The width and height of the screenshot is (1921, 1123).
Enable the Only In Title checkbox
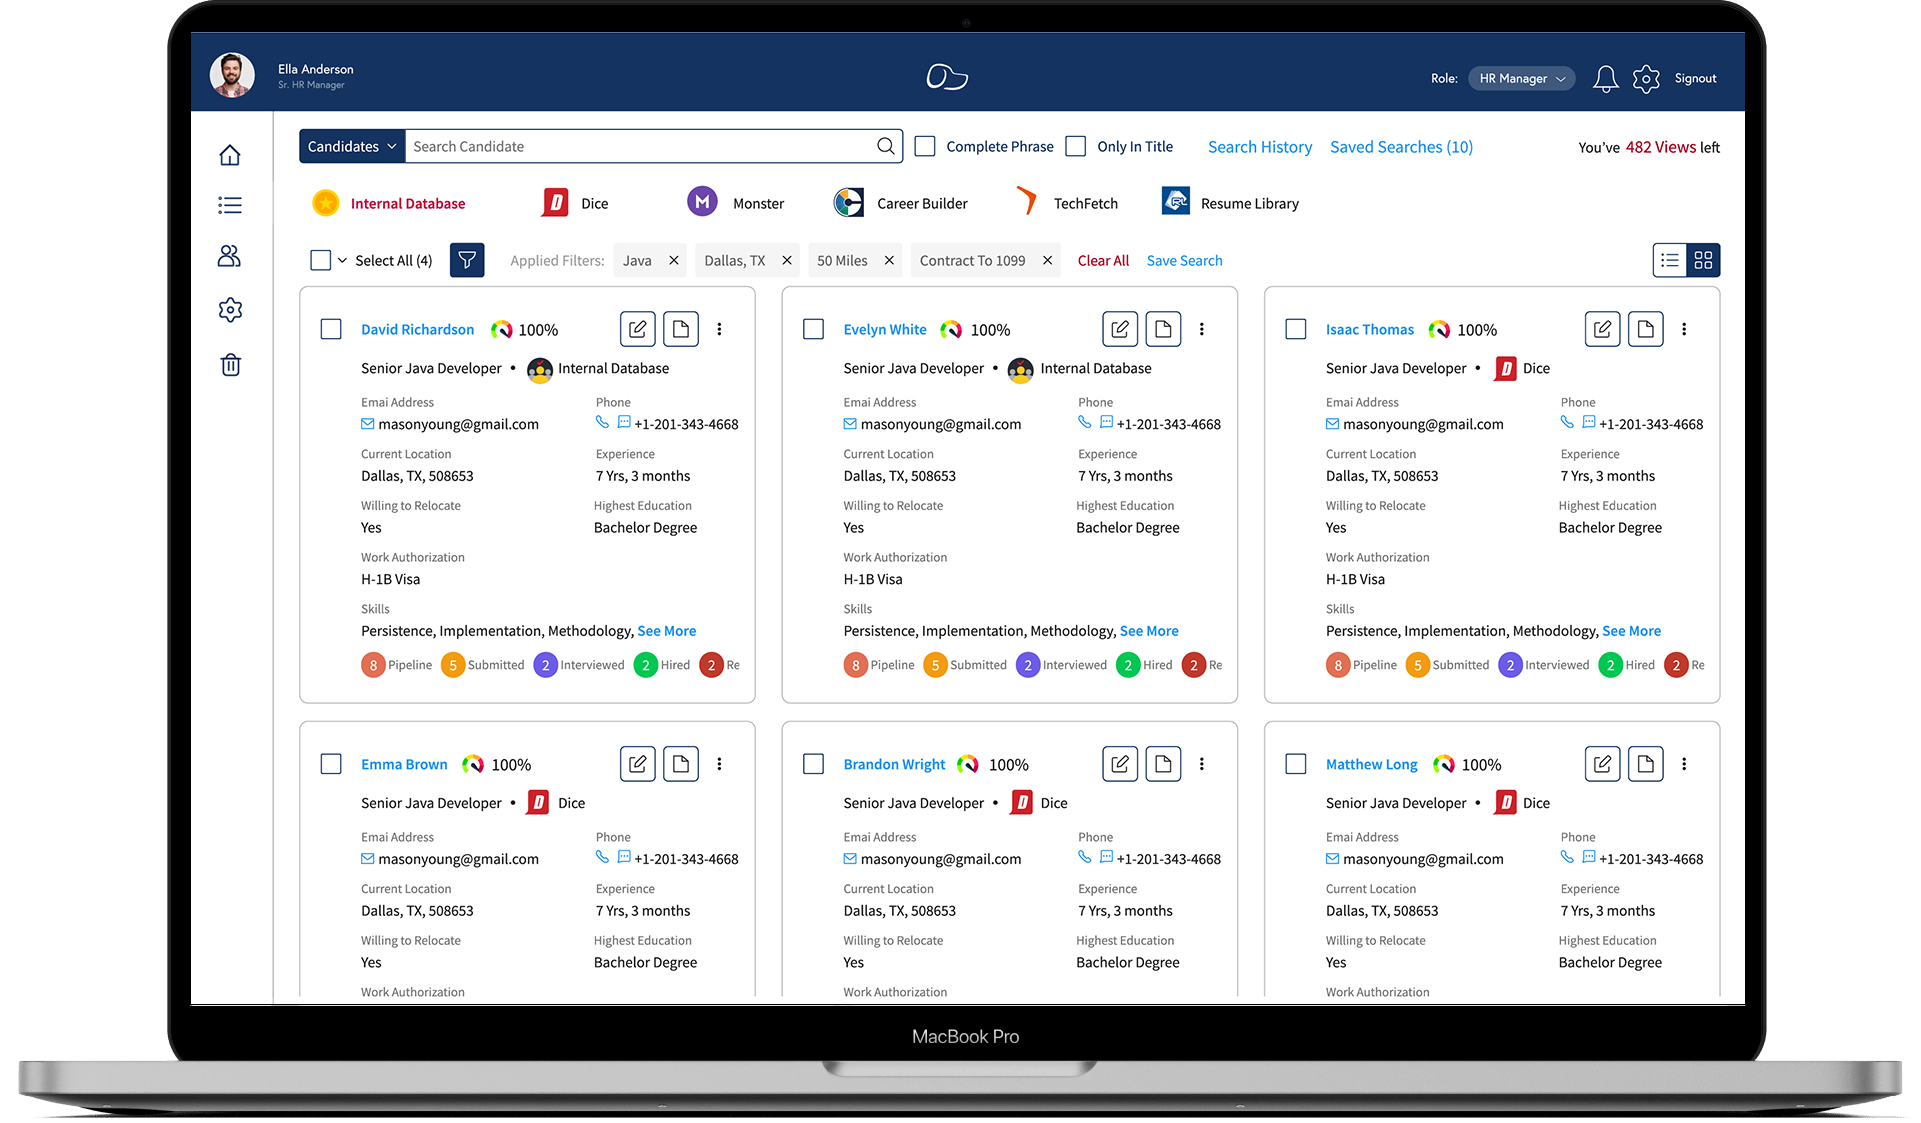click(1076, 146)
